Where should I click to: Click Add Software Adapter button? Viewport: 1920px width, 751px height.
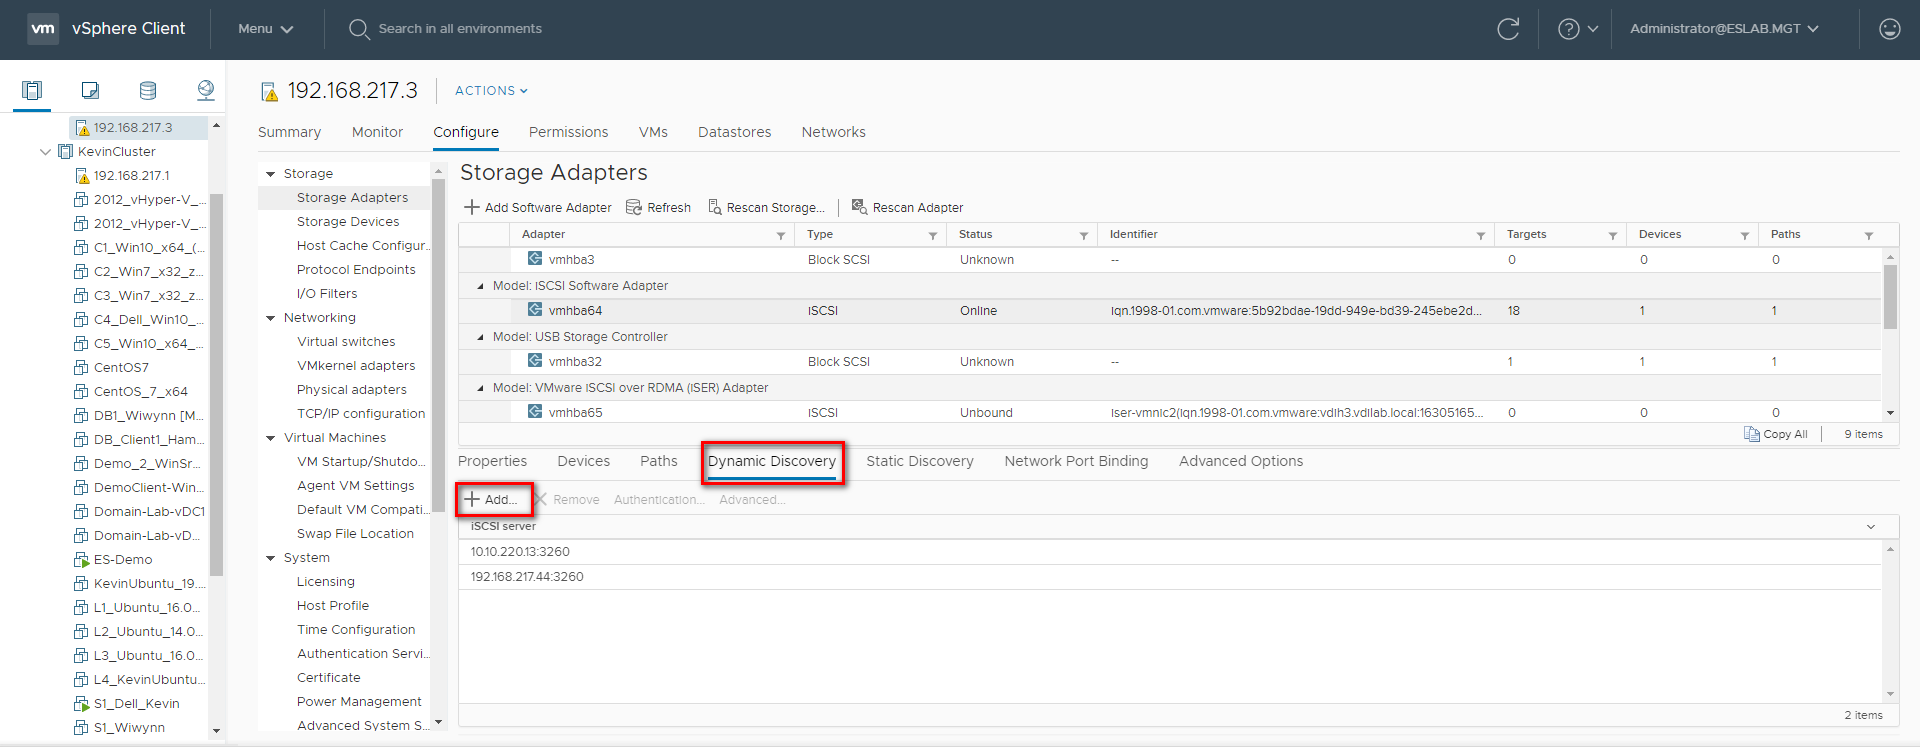coord(538,208)
